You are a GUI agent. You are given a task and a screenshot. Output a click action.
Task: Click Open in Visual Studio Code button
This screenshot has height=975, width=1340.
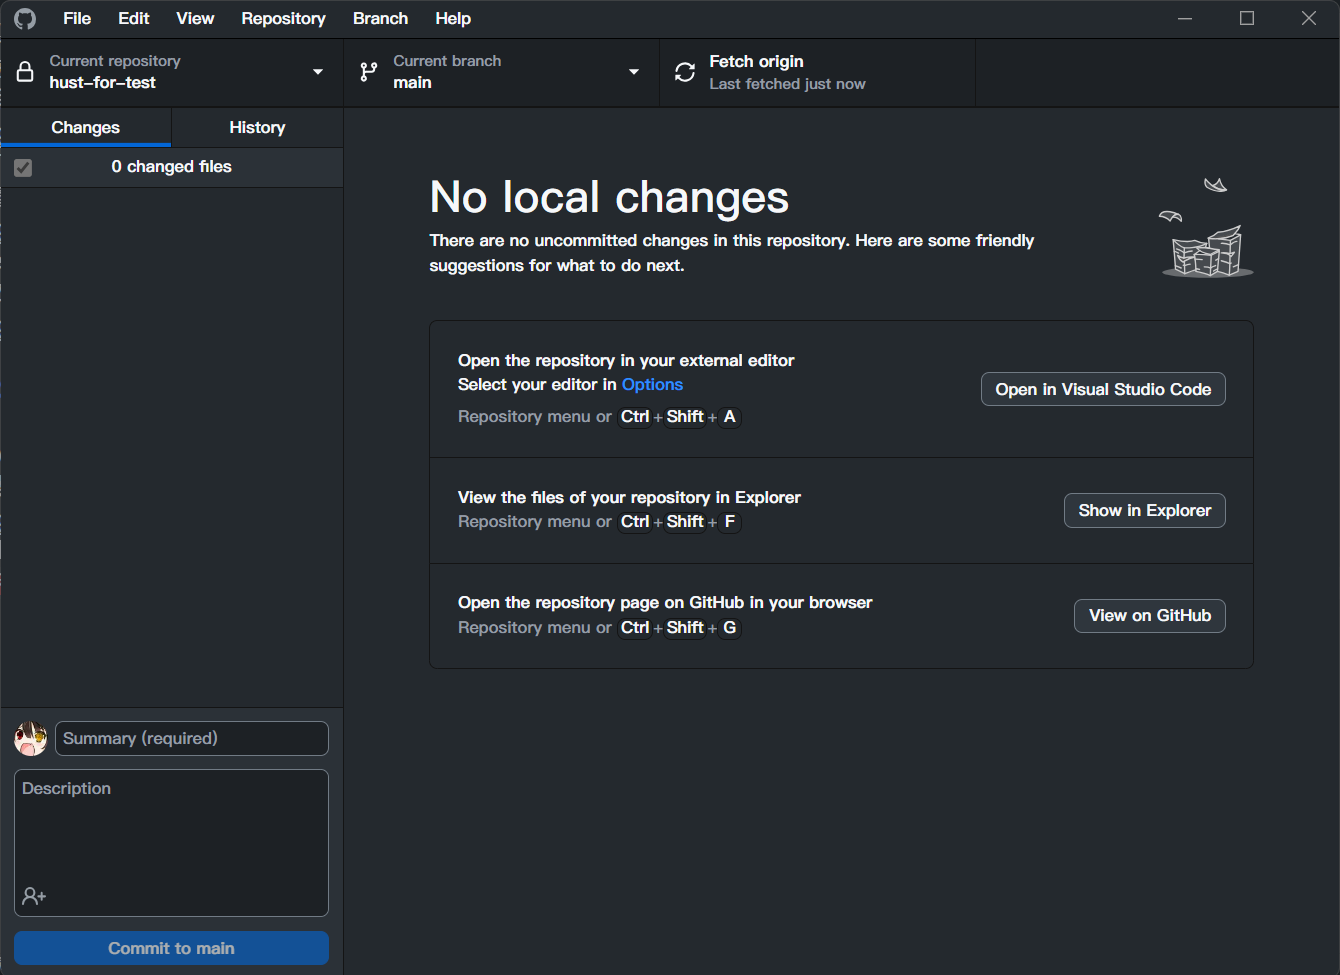[1103, 390]
